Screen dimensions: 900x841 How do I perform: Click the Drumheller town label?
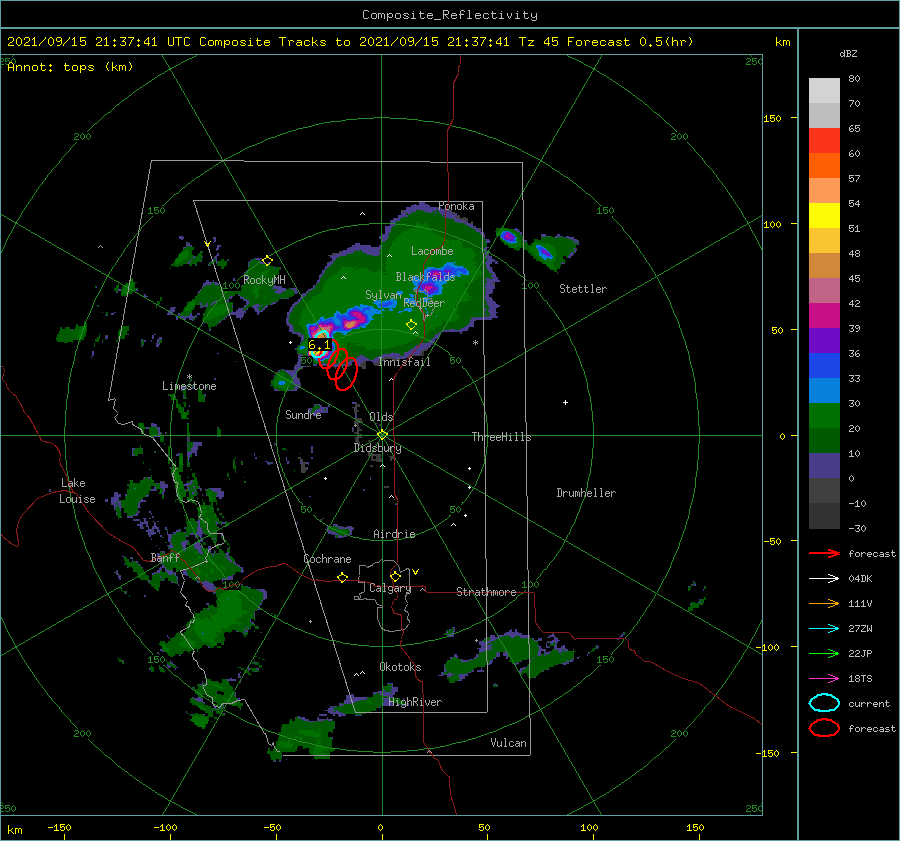(585, 493)
